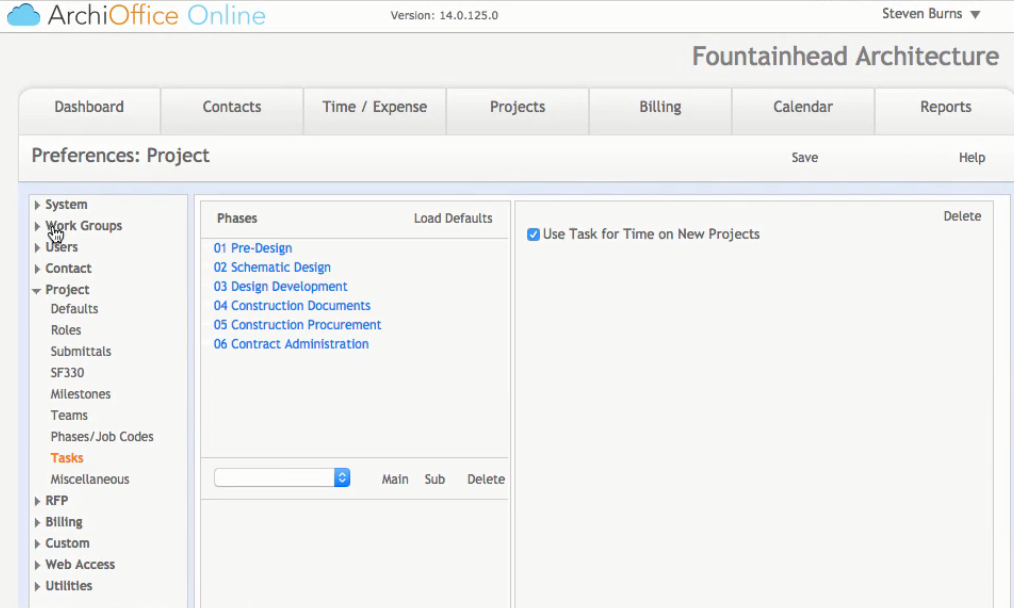1014x608 pixels.
Task: Click the Main task button
Action: coord(395,480)
